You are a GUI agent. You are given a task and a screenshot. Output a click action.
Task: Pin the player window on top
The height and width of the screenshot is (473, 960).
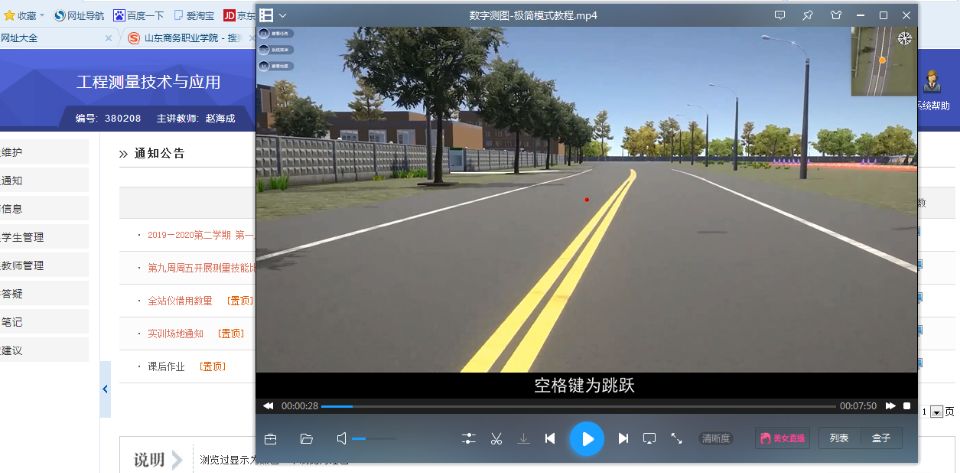(807, 15)
